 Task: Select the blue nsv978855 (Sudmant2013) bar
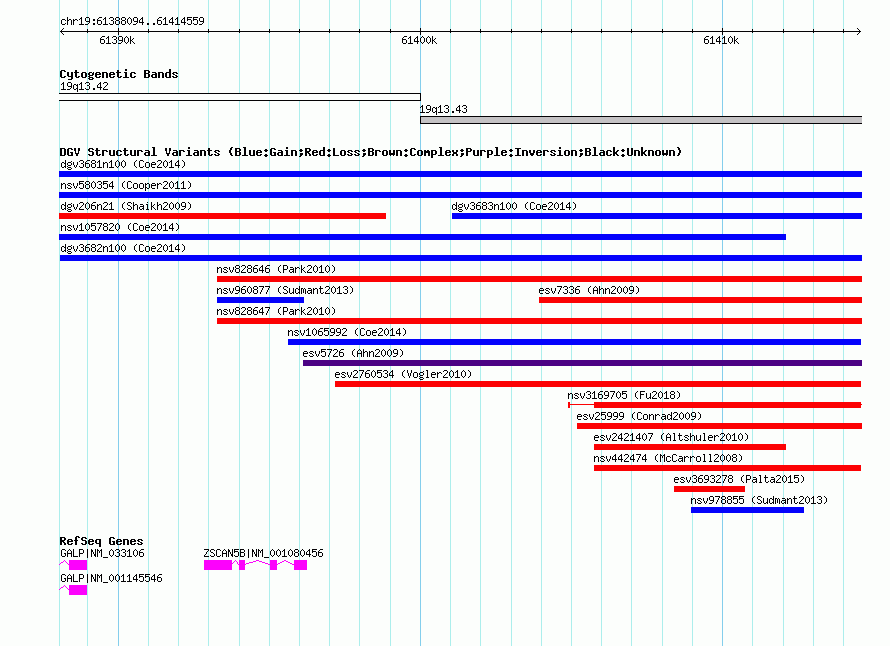point(747,510)
